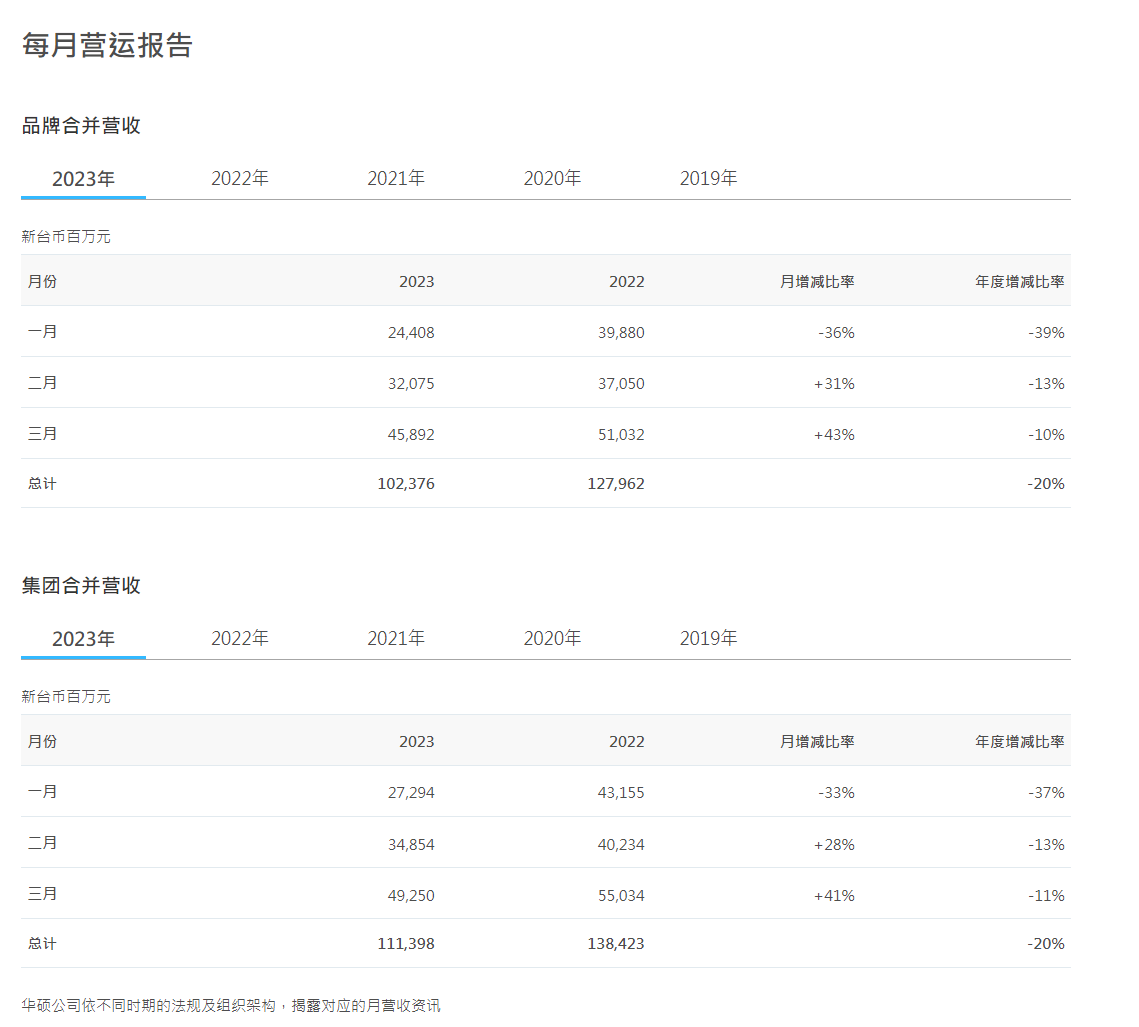
Task: Show 2020年 data for 集团合并营收
Action: coord(552,639)
